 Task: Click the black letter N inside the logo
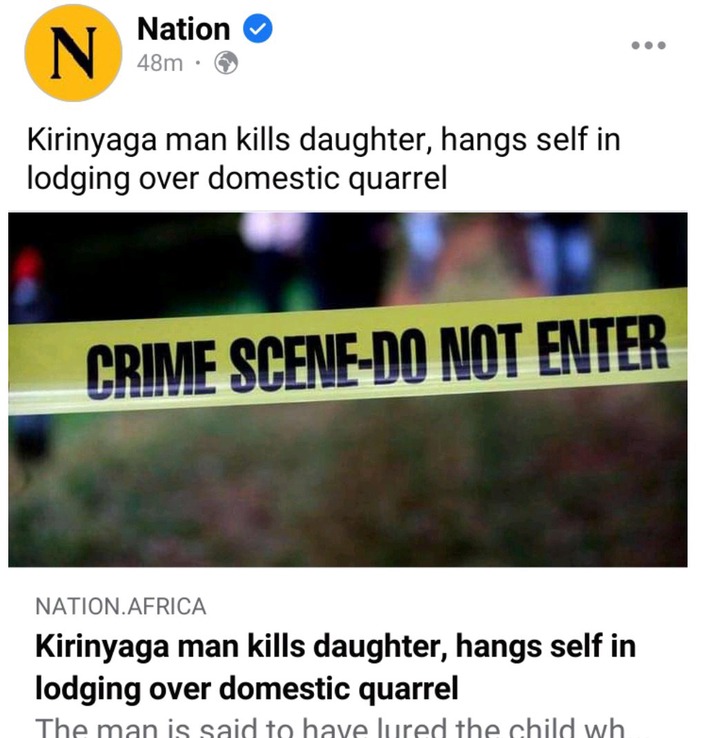click(x=73, y=53)
